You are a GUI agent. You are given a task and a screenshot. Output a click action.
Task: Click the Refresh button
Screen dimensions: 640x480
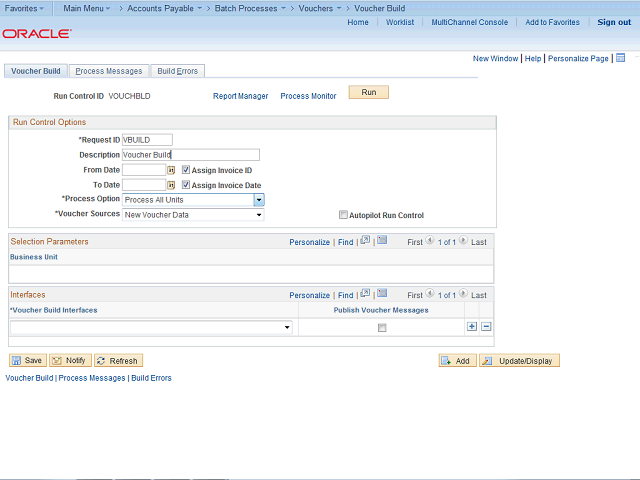pos(118,360)
